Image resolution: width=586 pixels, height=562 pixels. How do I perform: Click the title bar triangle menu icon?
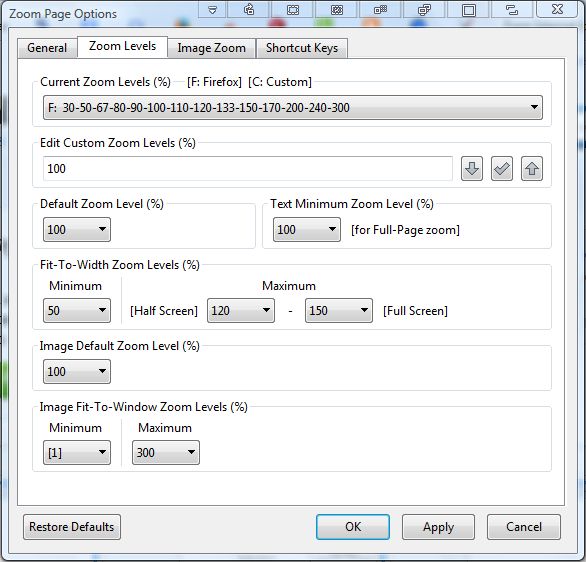[x=212, y=9]
